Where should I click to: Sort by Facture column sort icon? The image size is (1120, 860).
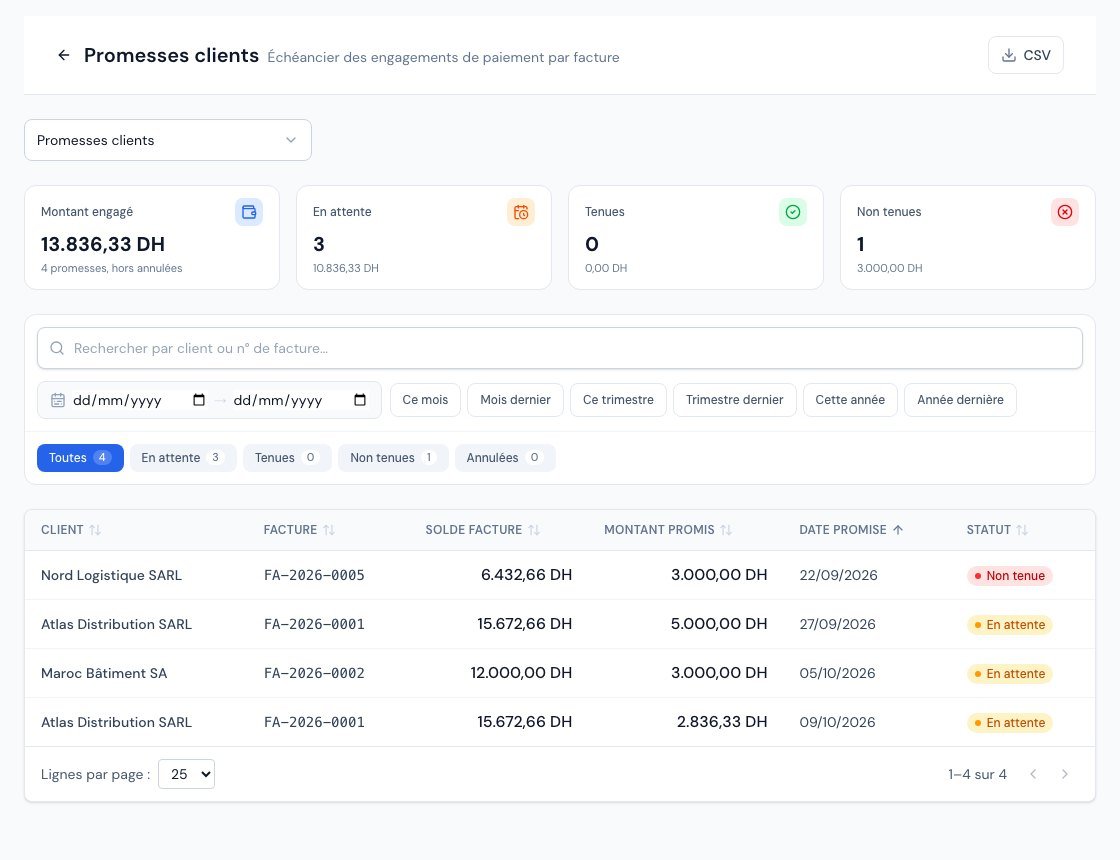329,530
